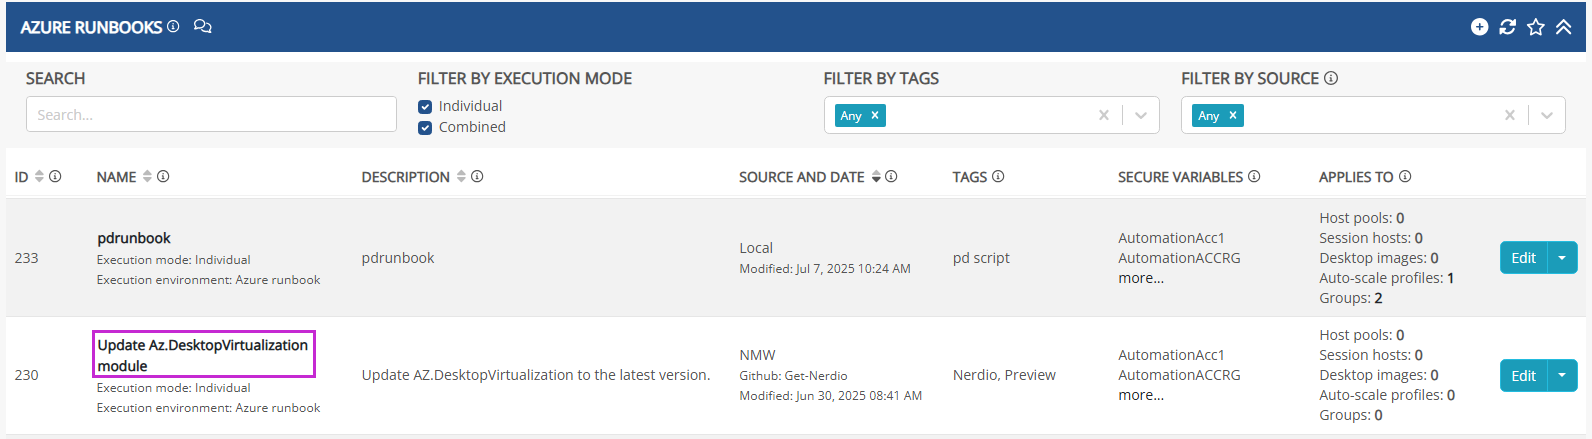The image size is (1592, 439).
Task: Open the comments bubble icon in header
Action: click(202, 27)
